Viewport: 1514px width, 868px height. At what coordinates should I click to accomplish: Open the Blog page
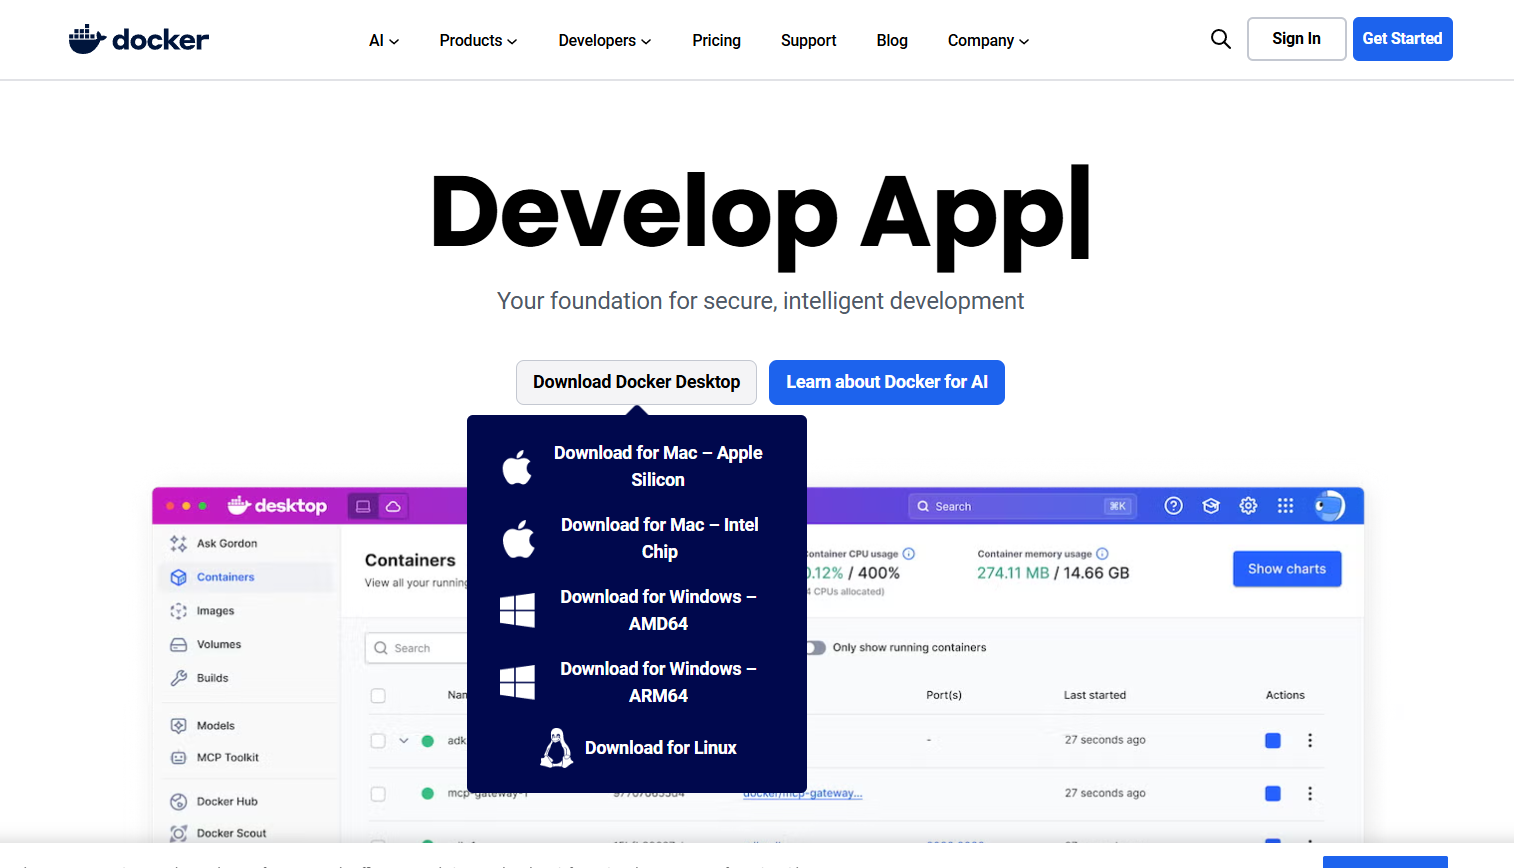892,40
